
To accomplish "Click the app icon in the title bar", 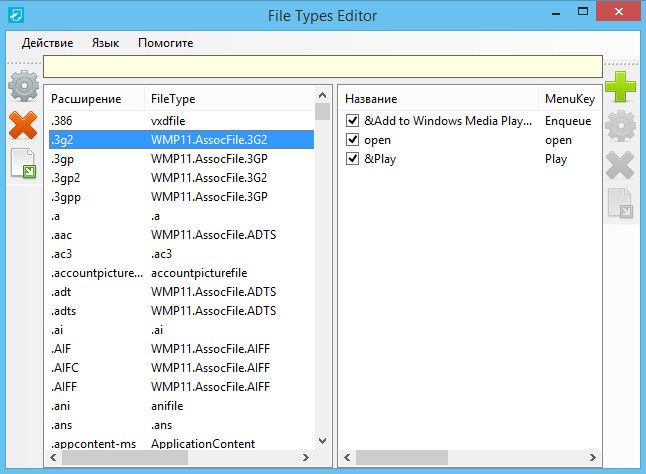I will coord(17,15).
